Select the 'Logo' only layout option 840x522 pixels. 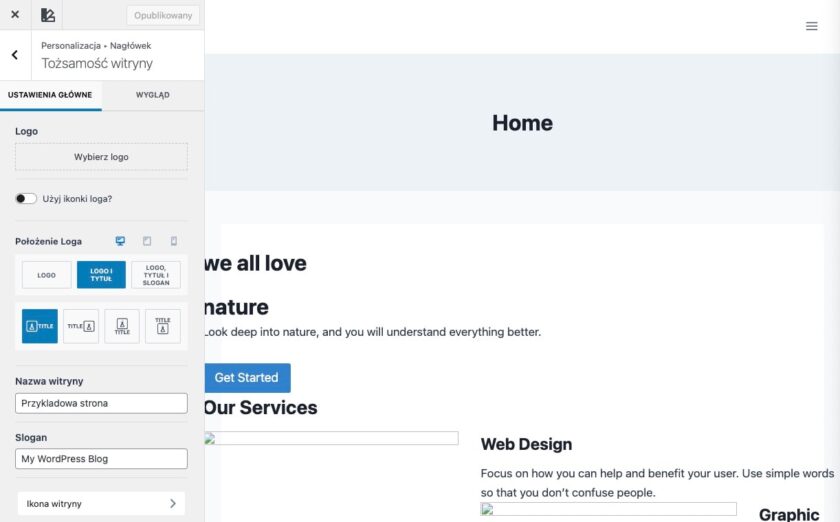click(x=47, y=275)
